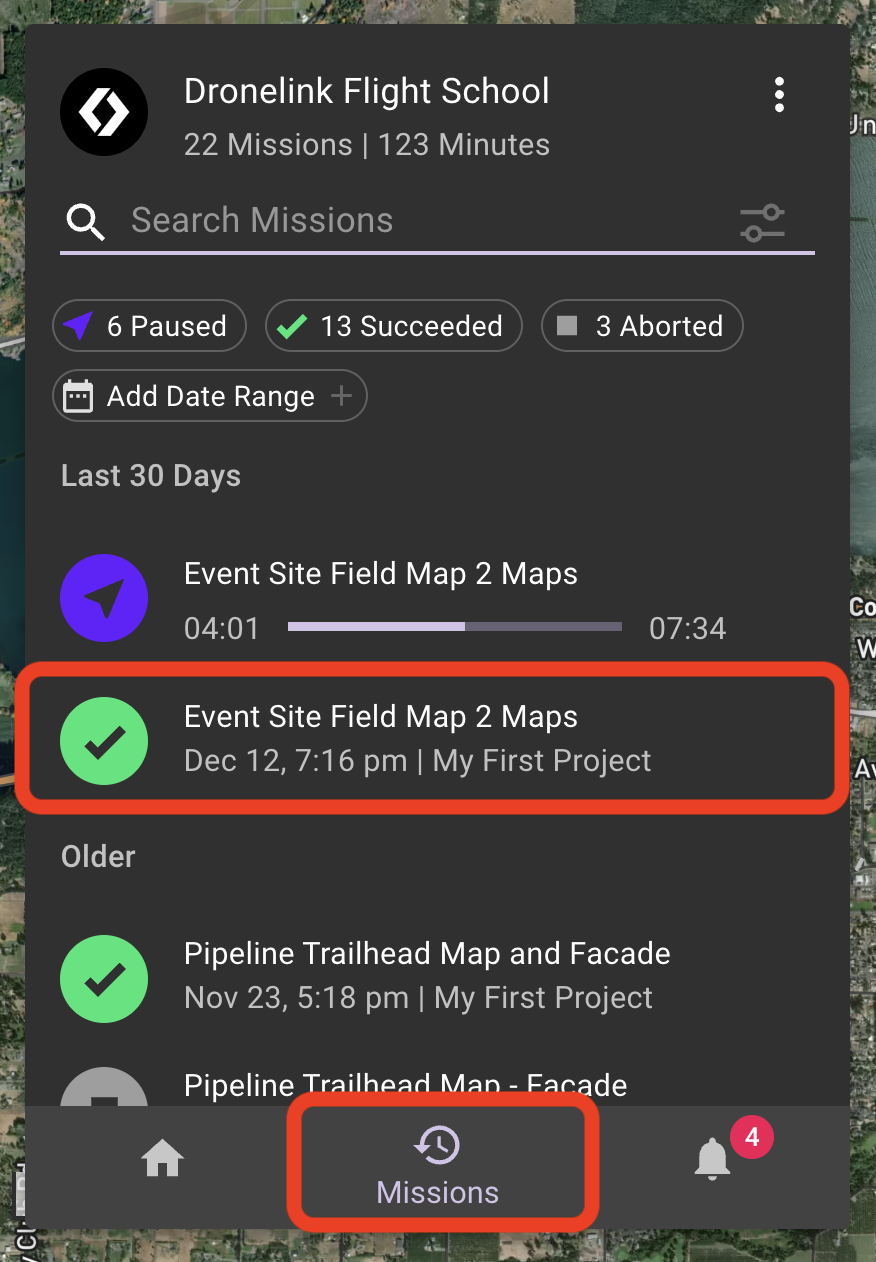The width and height of the screenshot is (876, 1262).
Task: Open the notifications bell
Action: click(x=713, y=1159)
